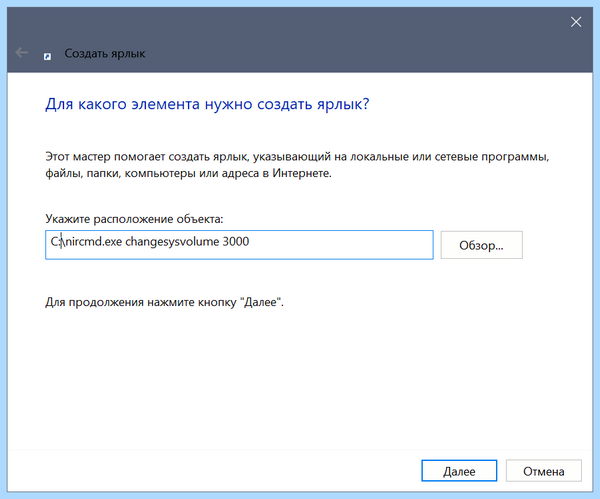600x499 pixels.
Task: Click the description paragraph starting 'Этот мастер помогает'
Action: click(297, 165)
